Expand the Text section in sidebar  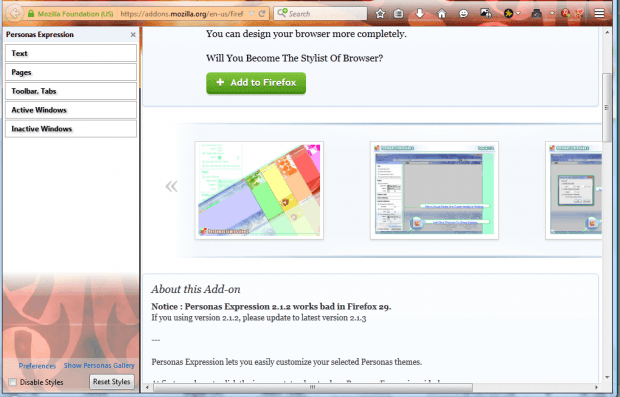[71, 53]
